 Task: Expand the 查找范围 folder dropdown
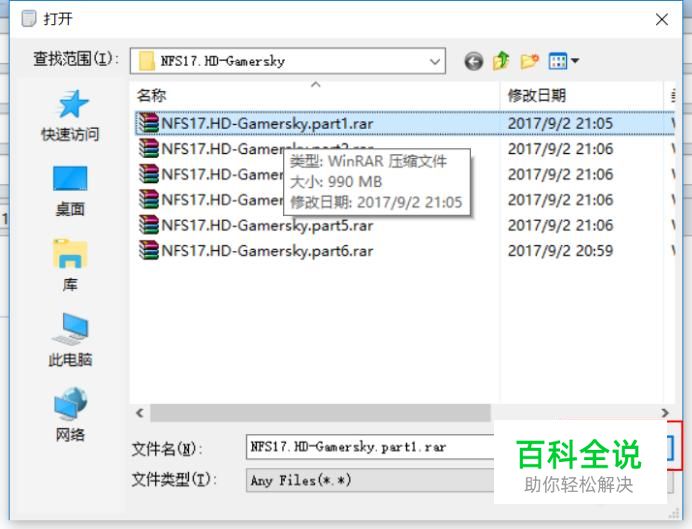(435, 61)
